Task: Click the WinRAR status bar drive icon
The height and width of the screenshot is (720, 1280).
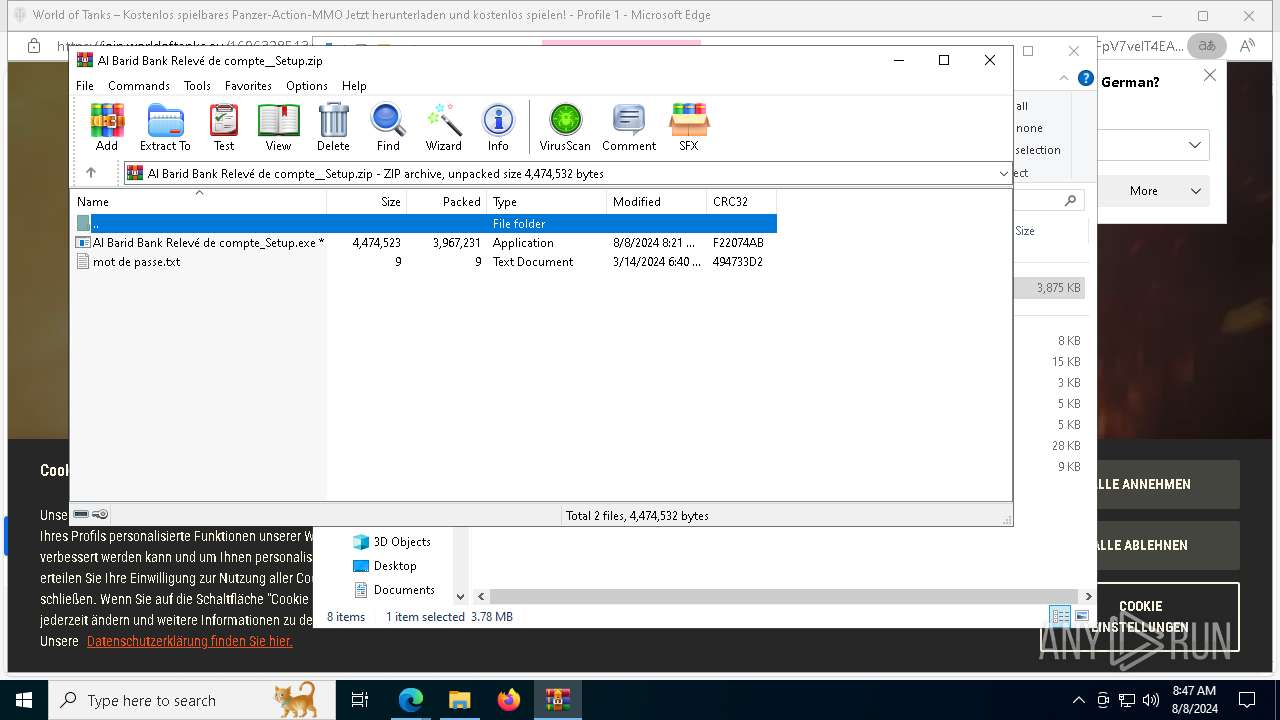Action: point(81,514)
